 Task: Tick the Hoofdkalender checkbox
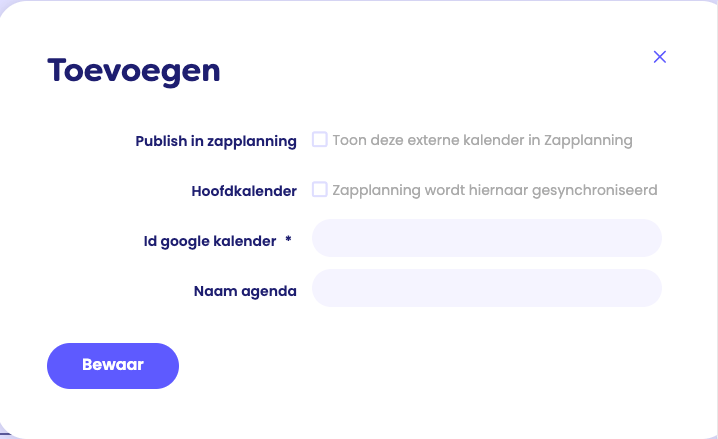[320, 189]
